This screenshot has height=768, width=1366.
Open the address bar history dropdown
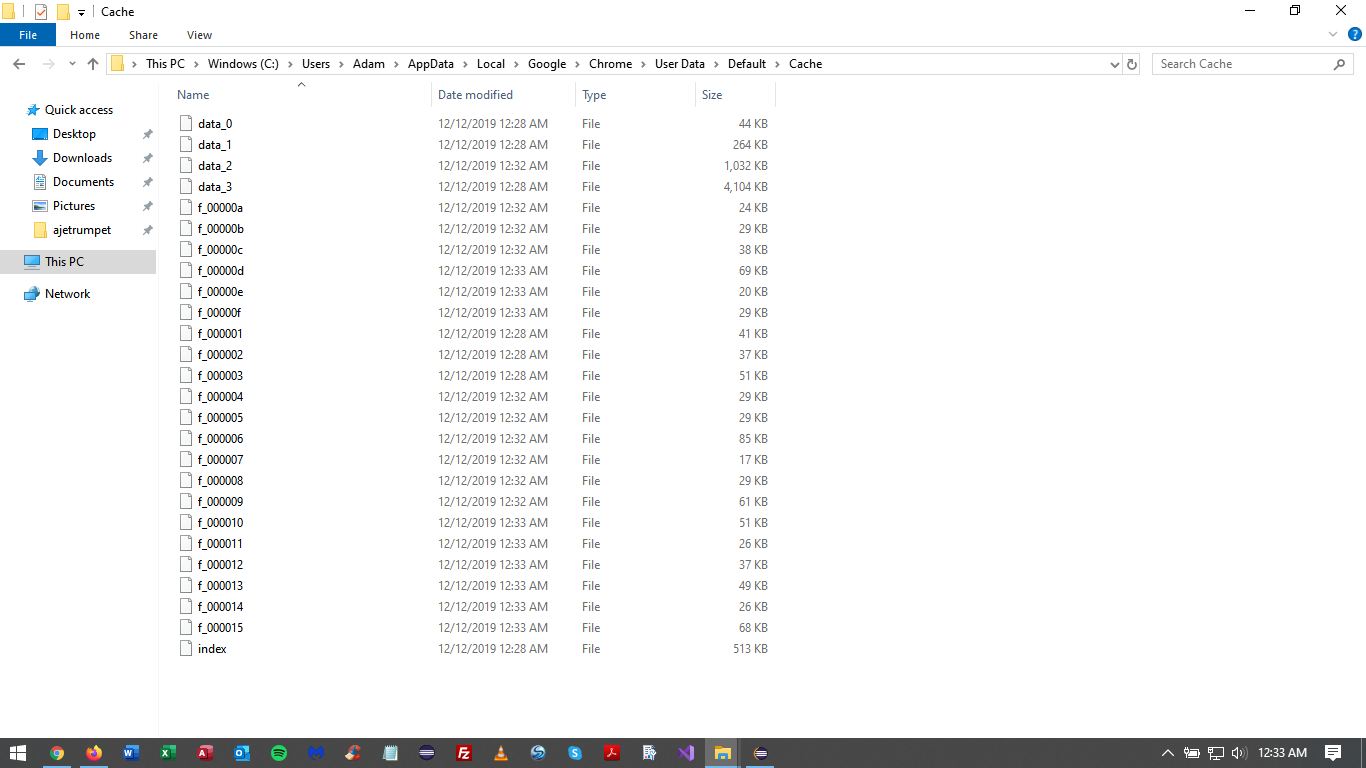point(1115,64)
